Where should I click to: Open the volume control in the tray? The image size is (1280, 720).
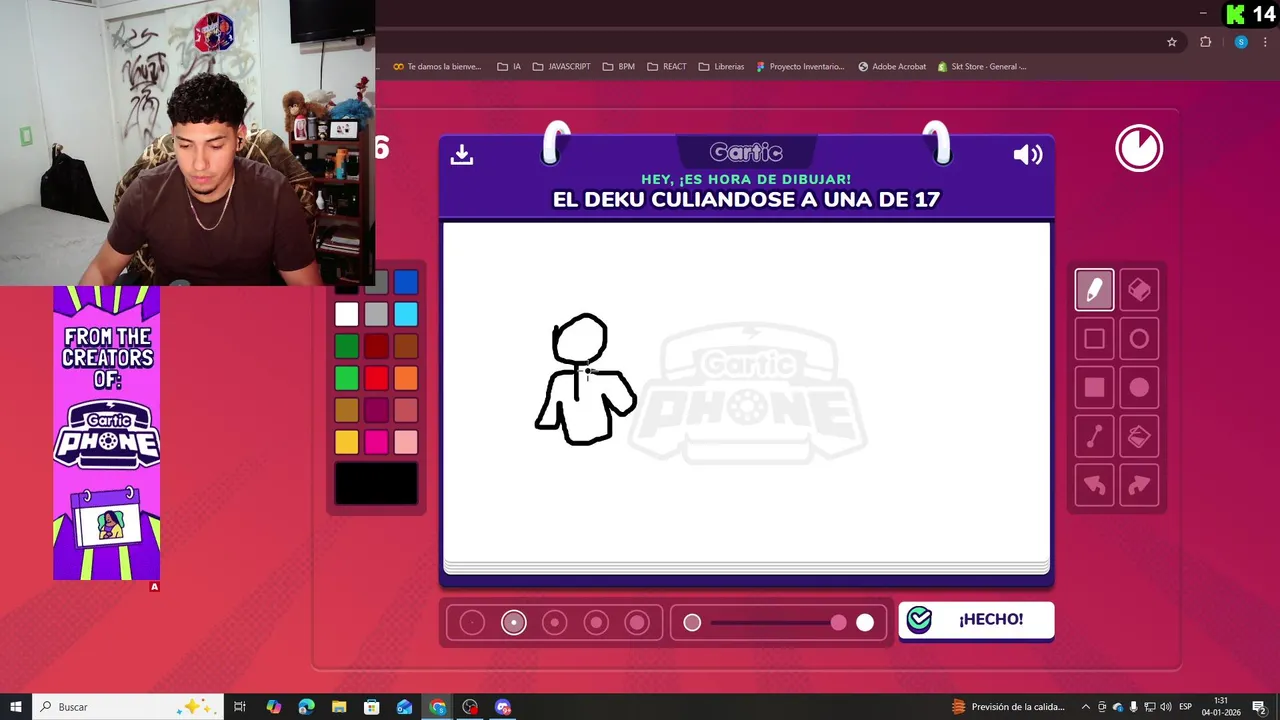tap(1165, 707)
